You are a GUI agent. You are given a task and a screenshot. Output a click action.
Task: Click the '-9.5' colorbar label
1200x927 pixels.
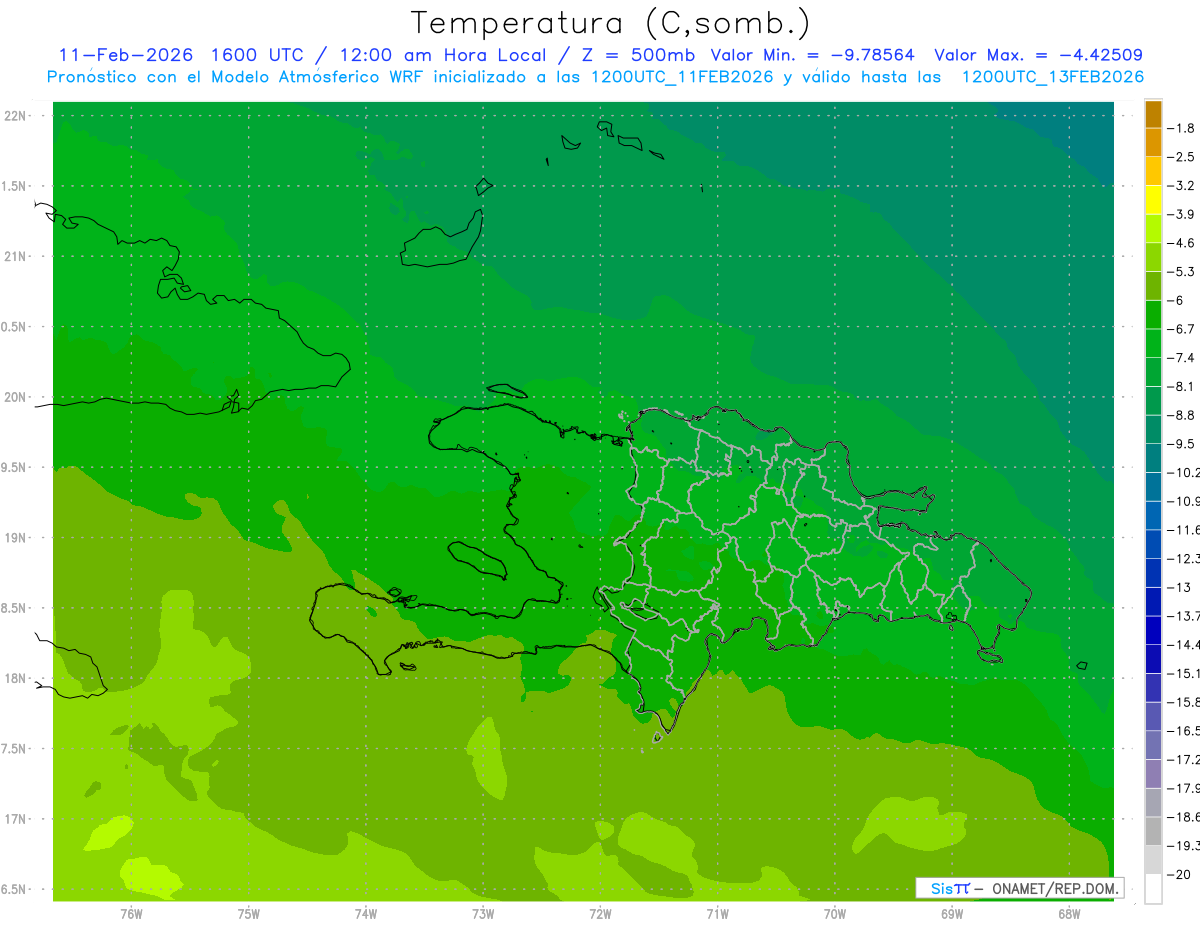[1181, 443]
